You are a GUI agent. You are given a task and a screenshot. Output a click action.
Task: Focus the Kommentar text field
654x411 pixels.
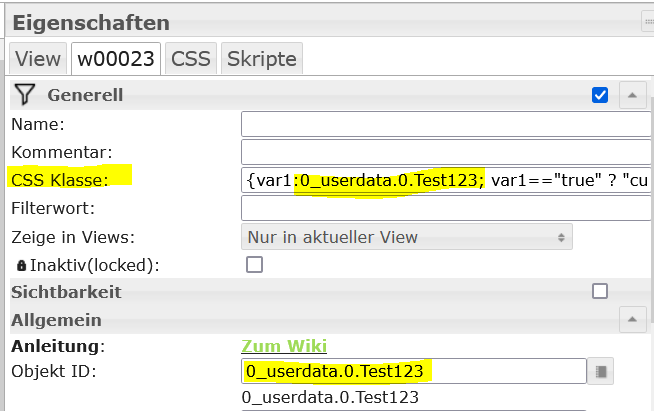(446, 152)
